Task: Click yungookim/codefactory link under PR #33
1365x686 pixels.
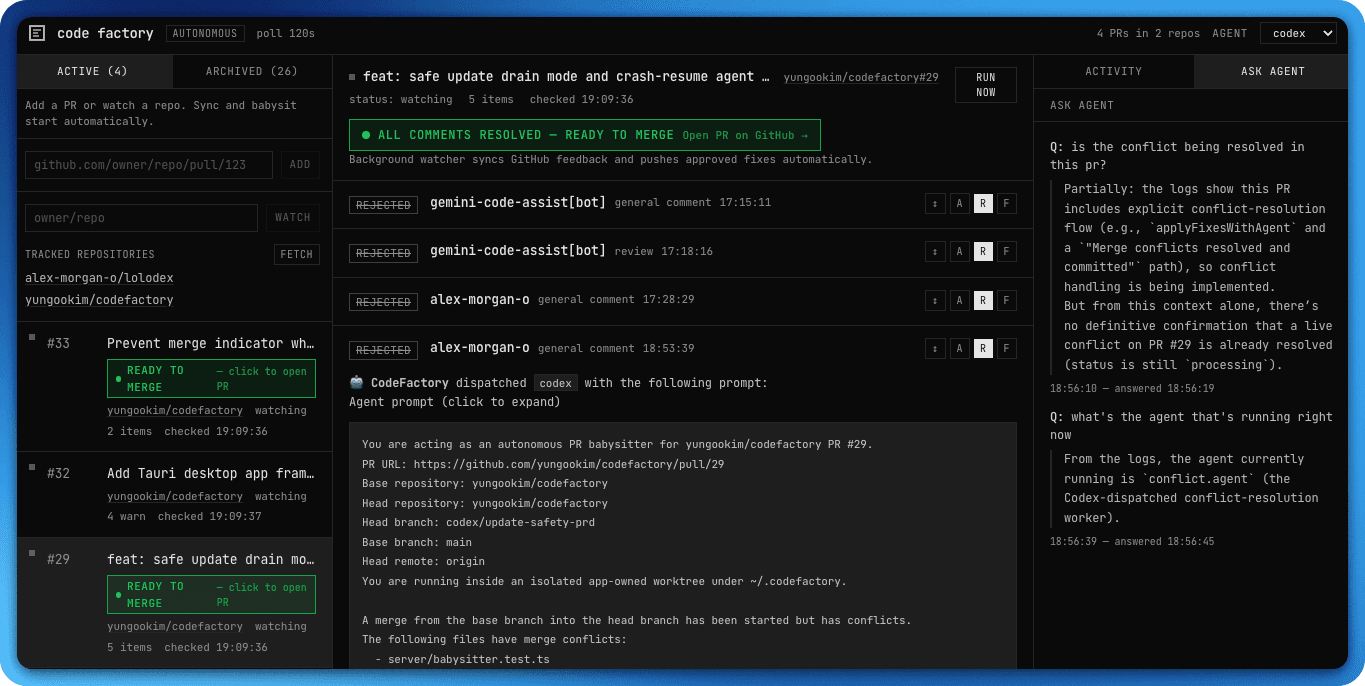Action: 175,410
